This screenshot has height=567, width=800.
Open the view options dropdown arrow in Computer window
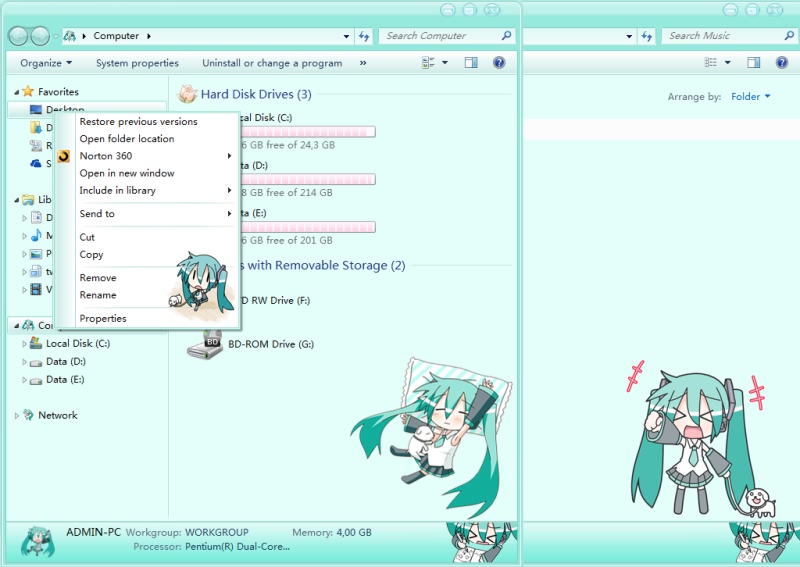445,63
